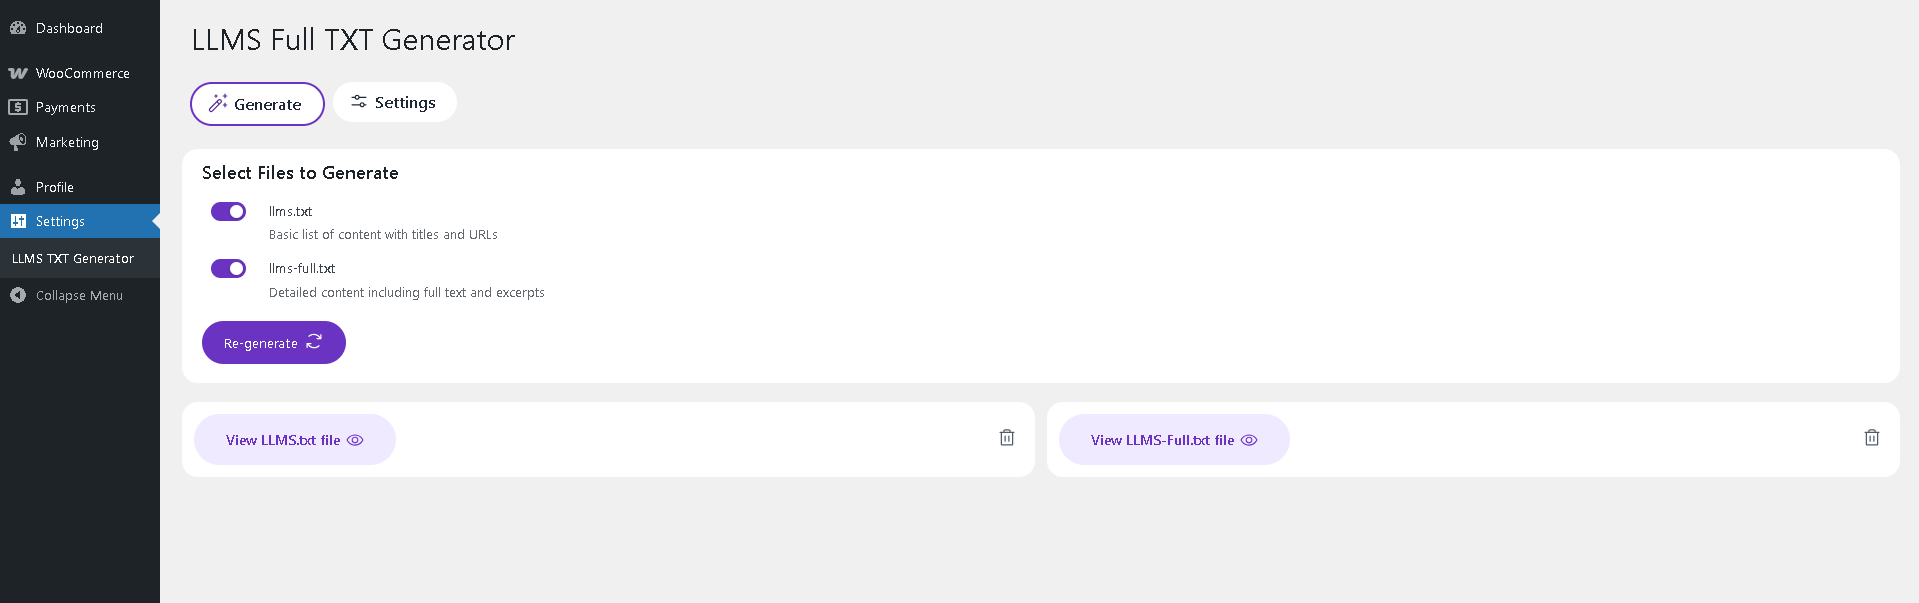Click the Payments dollar icon
Screen dimensions: 1919x603
pyautogui.click(x=17, y=107)
